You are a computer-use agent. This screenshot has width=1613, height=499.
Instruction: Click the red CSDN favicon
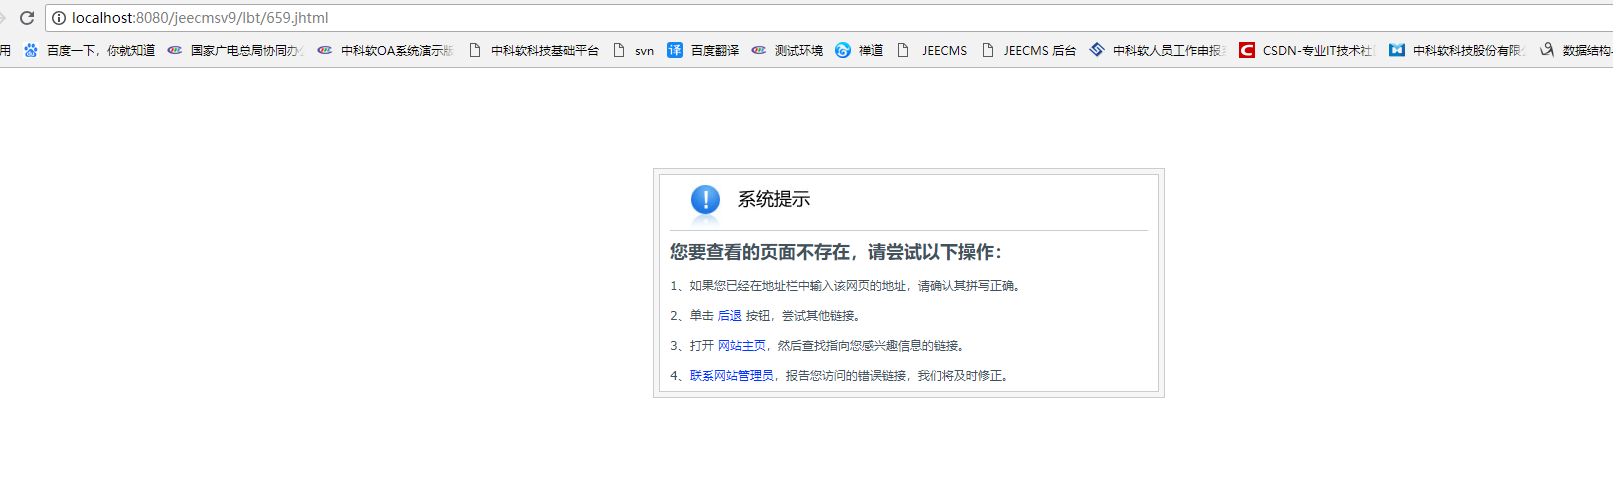pyautogui.click(x=1247, y=50)
